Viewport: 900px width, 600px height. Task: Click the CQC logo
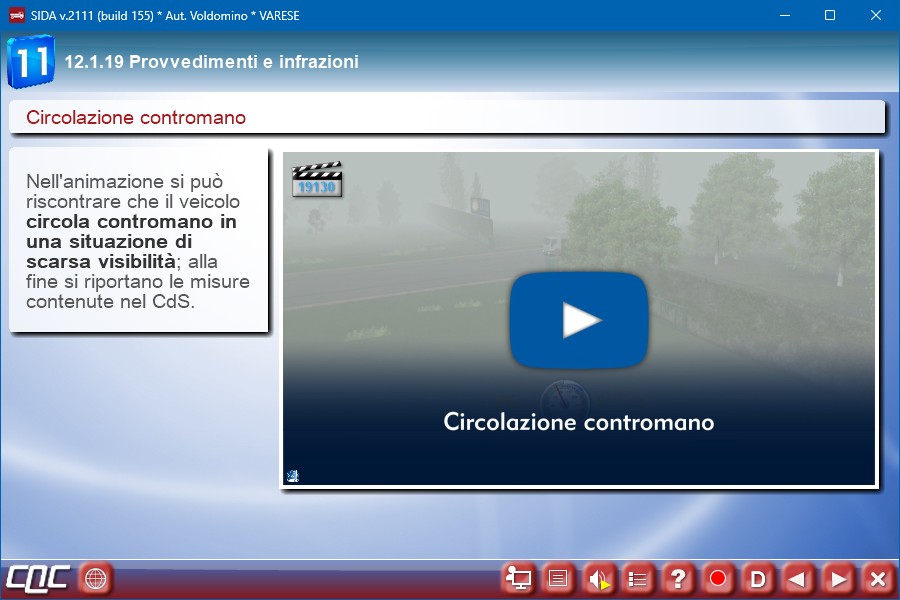coord(38,578)
